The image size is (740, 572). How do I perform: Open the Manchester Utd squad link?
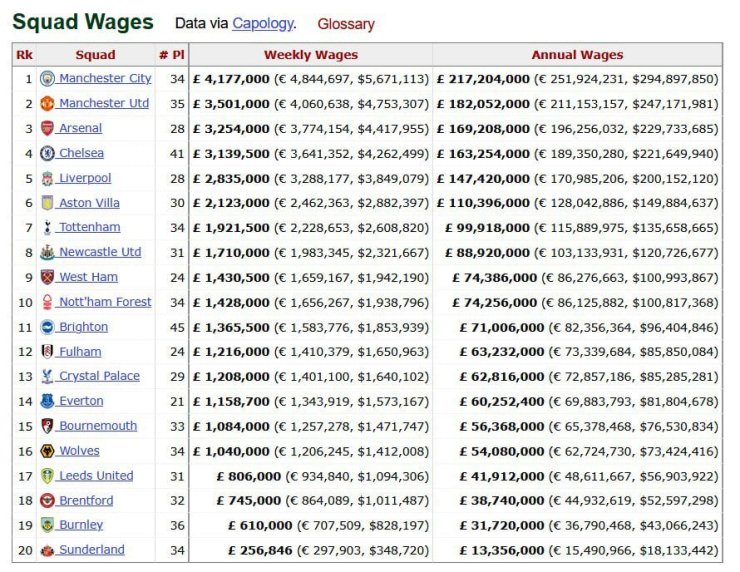[x=103, y=103]
